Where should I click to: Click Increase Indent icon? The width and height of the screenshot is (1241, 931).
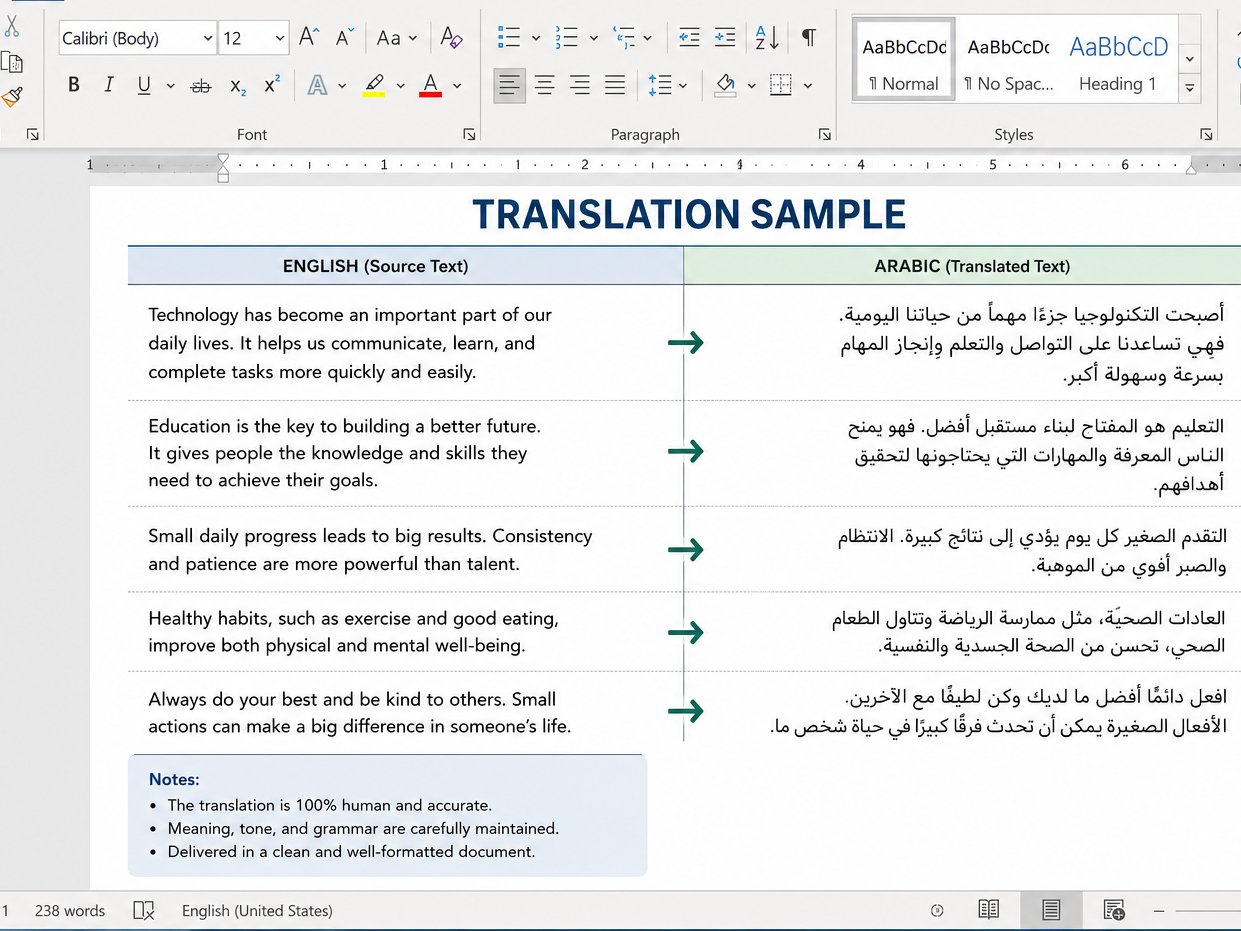coord(725,38)
